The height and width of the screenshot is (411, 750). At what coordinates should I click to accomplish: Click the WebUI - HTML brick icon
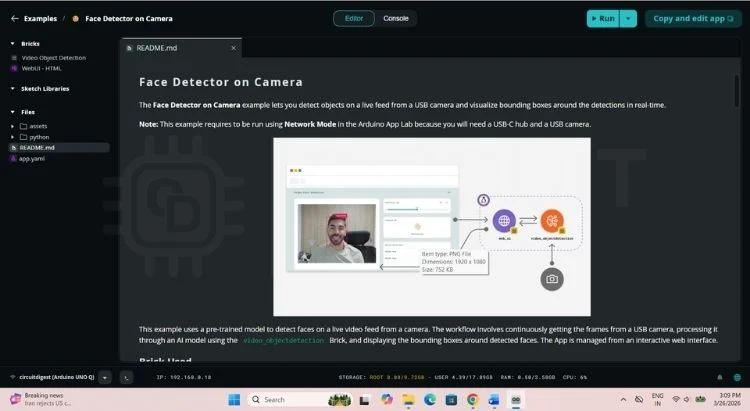pyautogui.click(x=14, y=68)
